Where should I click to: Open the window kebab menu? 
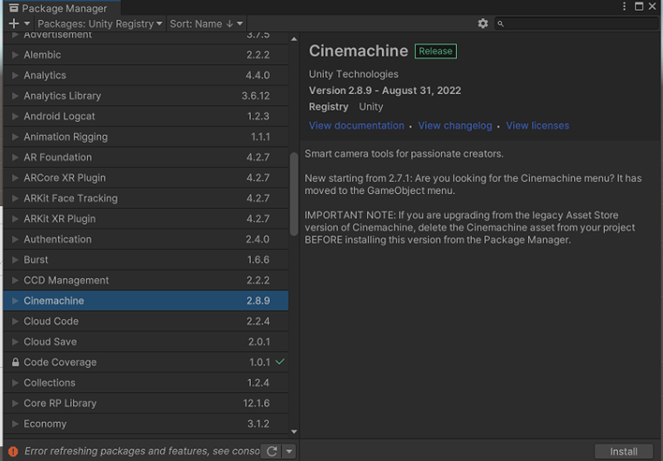(624, 6)
